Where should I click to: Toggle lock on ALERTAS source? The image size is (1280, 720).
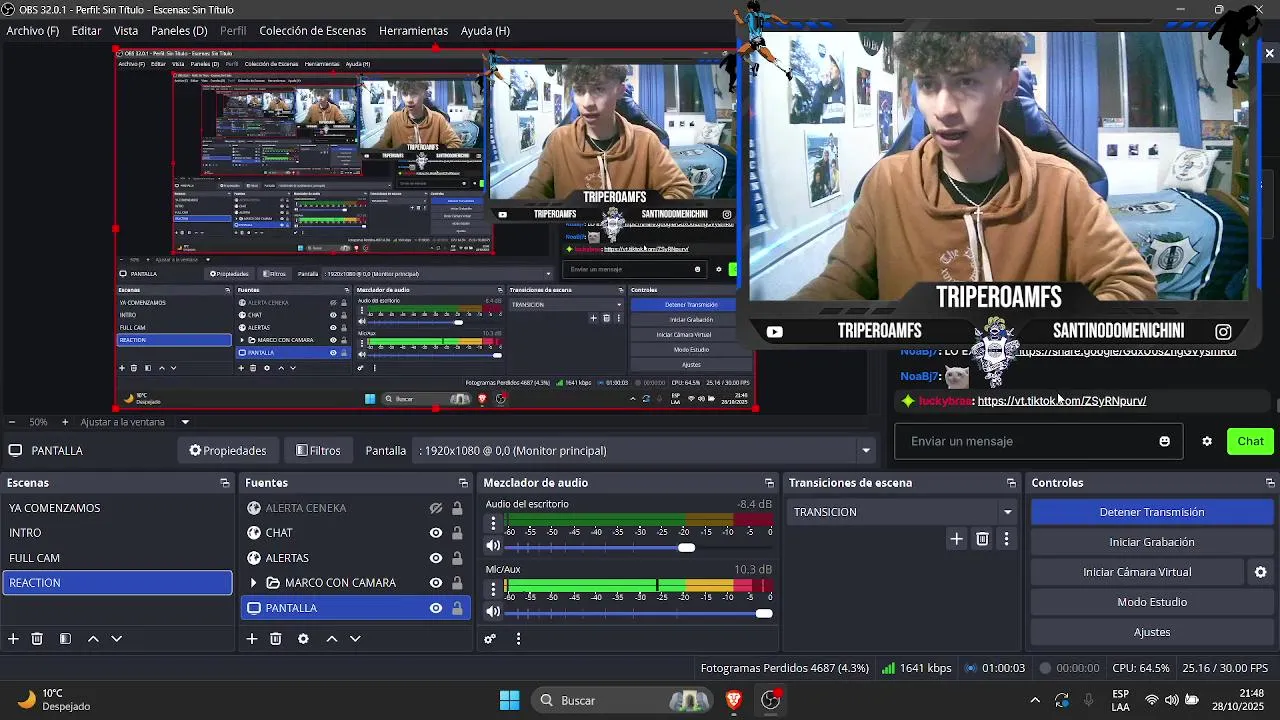(x=457, y=558)
